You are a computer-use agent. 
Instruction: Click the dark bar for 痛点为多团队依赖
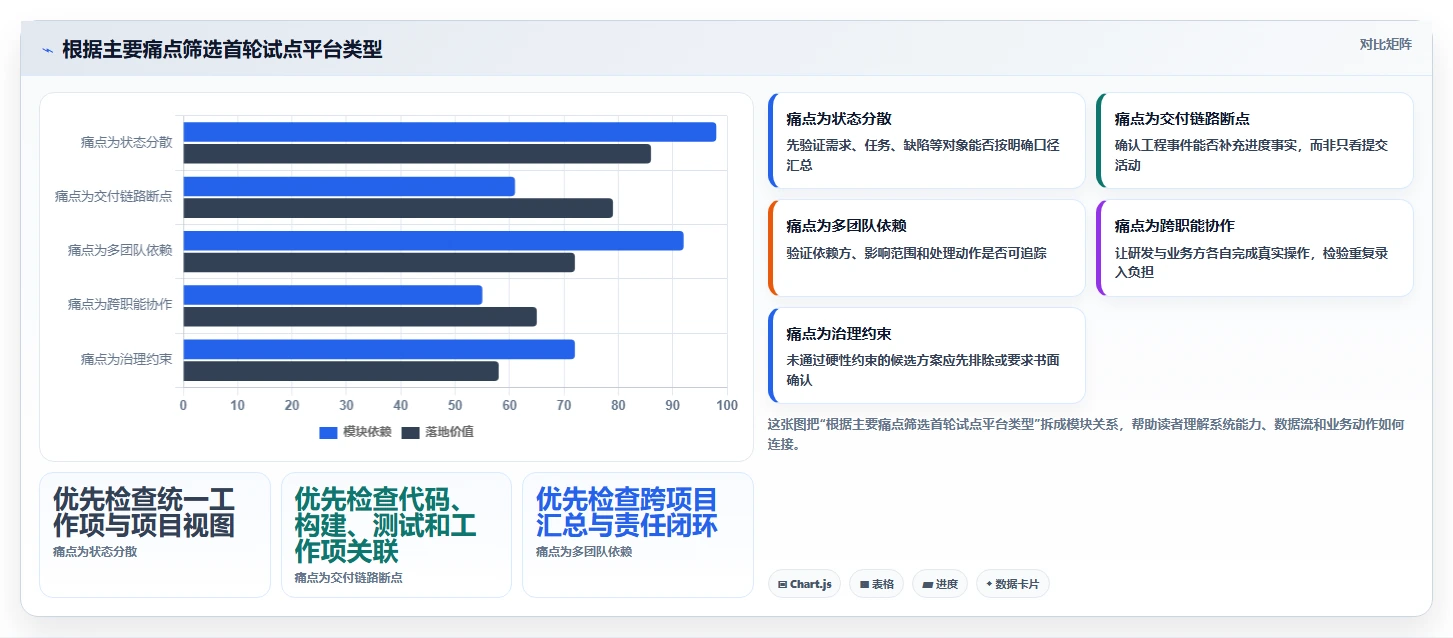(x=379, y=262)
